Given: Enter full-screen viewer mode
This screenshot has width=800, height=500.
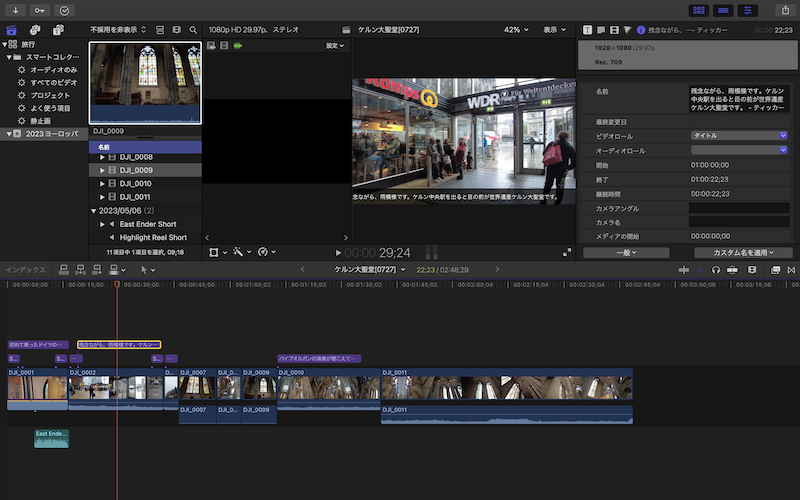Looking at the screenshot, I should click(x=567, y=253).
